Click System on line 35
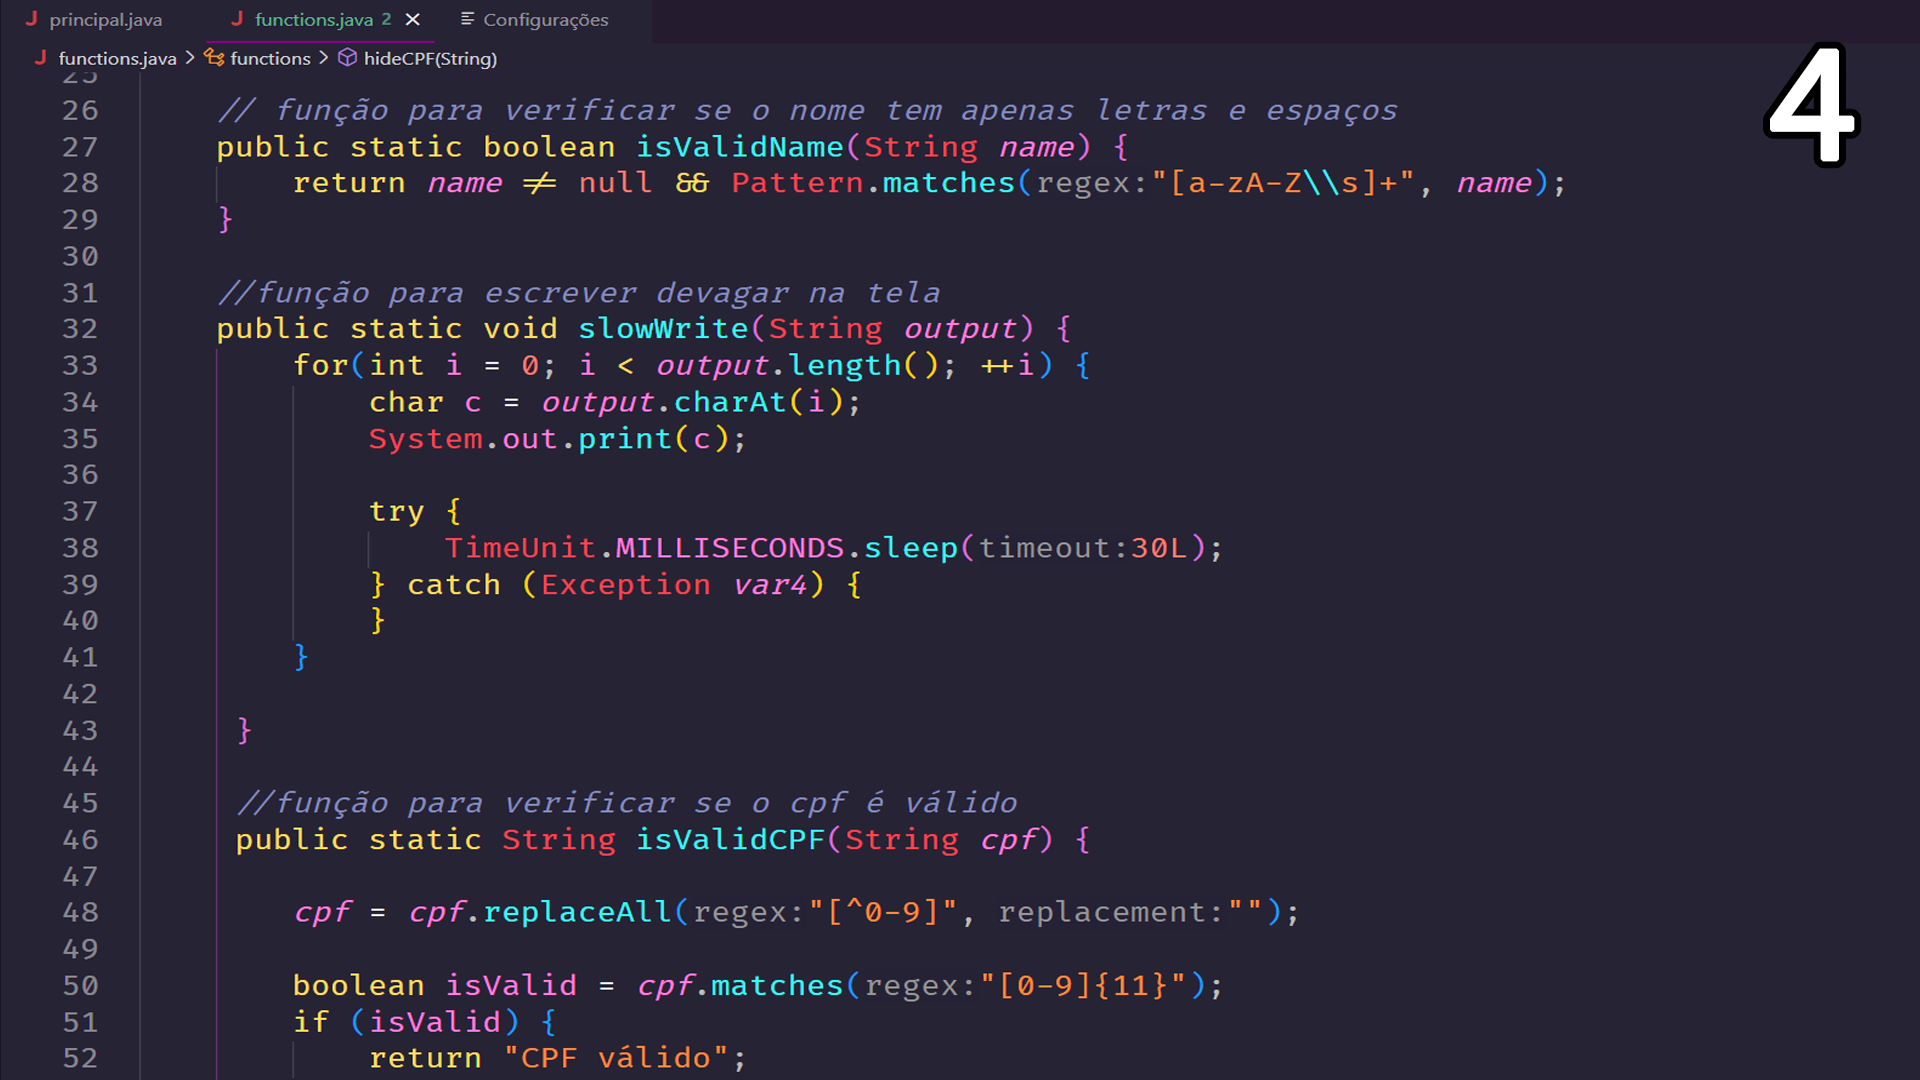This screenshot has width=1920, height=1080. [x=426, y=439]
